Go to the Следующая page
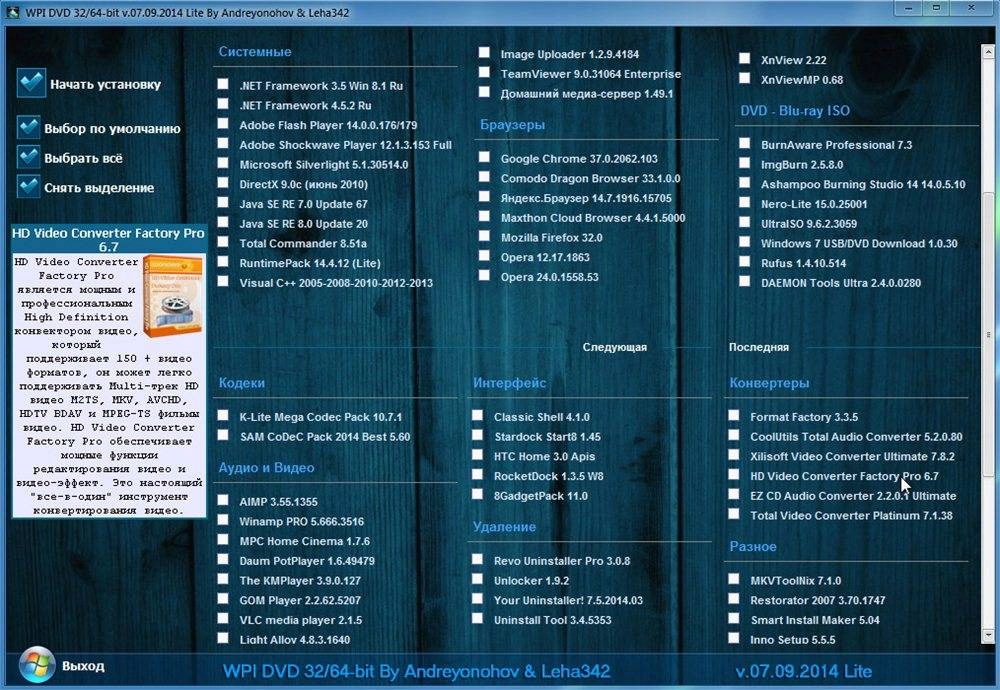This screenshot has width=1000, height=690. coord(614,347)
